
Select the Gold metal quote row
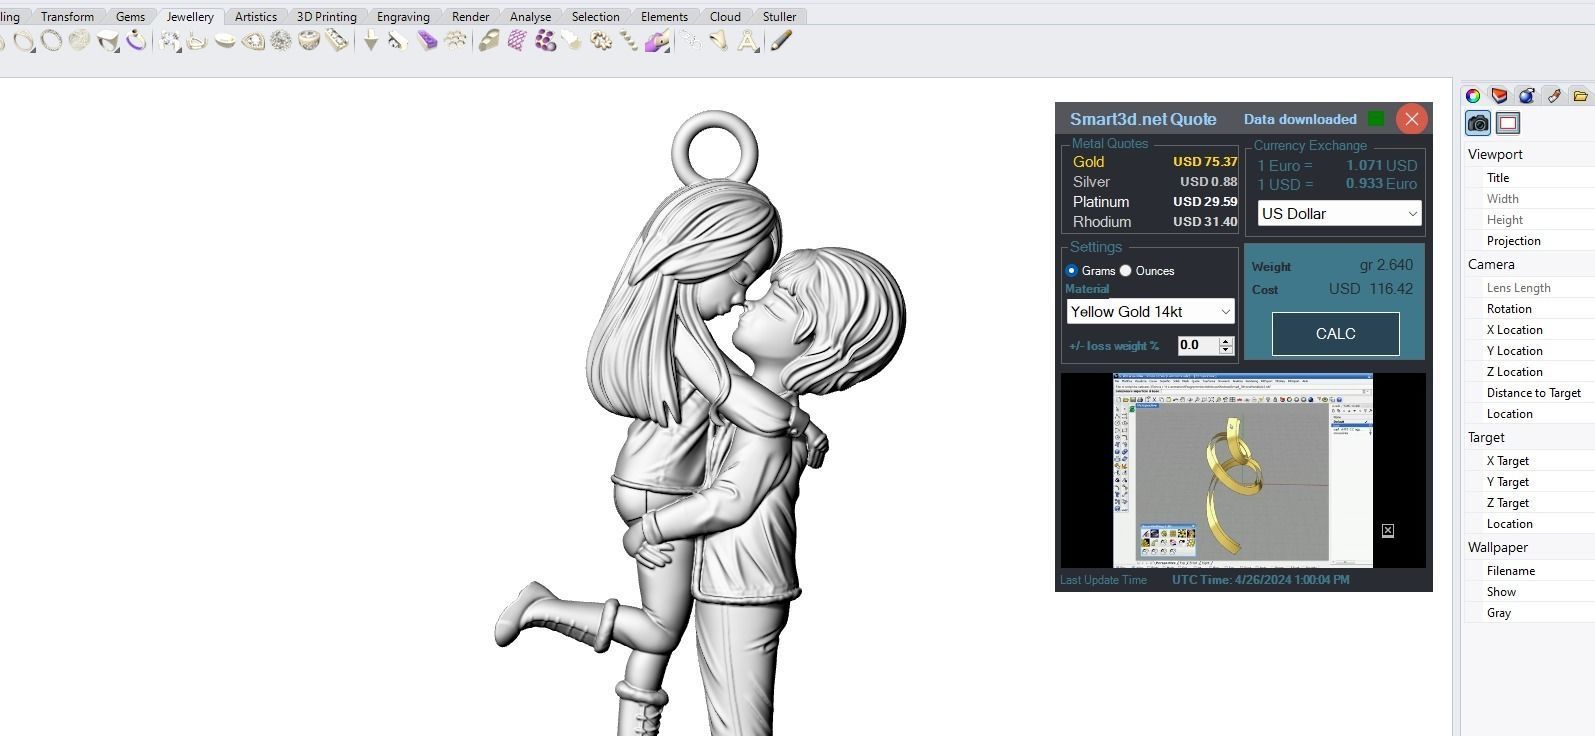coord(1154,162)
